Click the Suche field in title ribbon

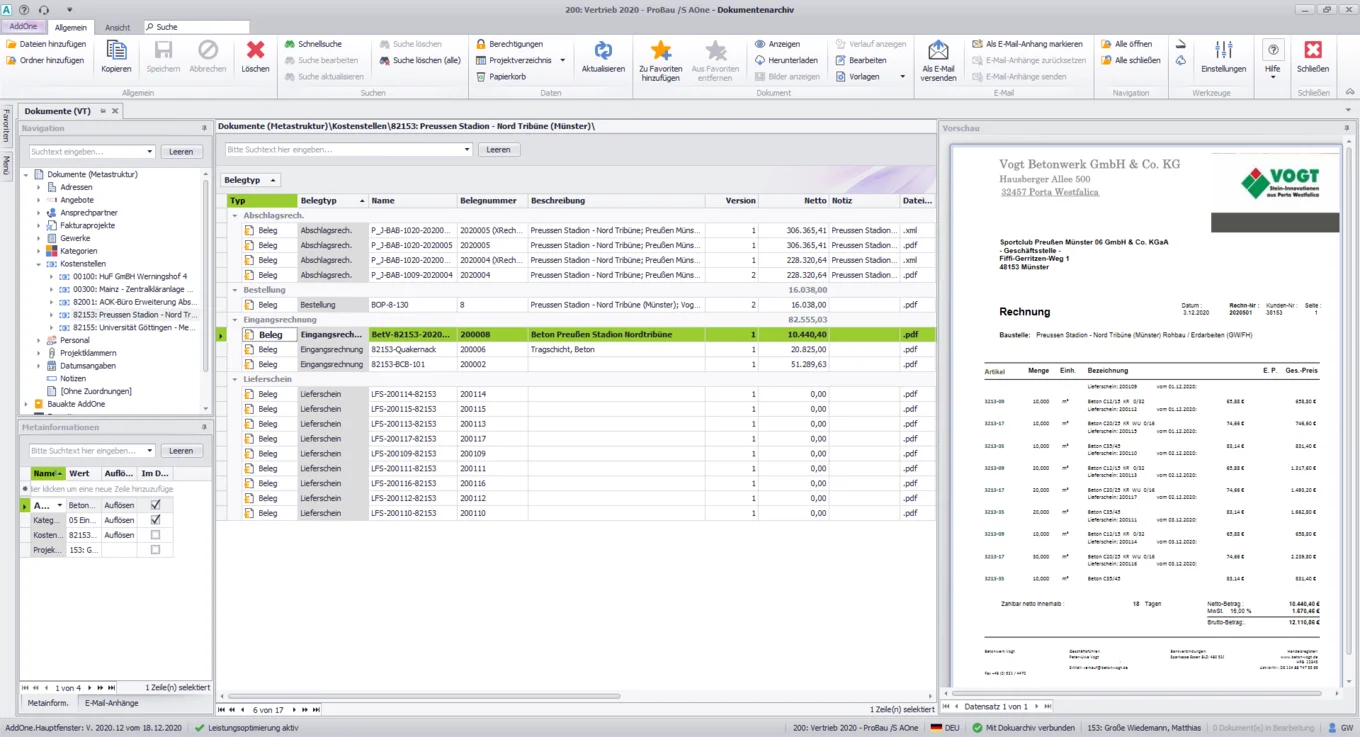point(197,28)
